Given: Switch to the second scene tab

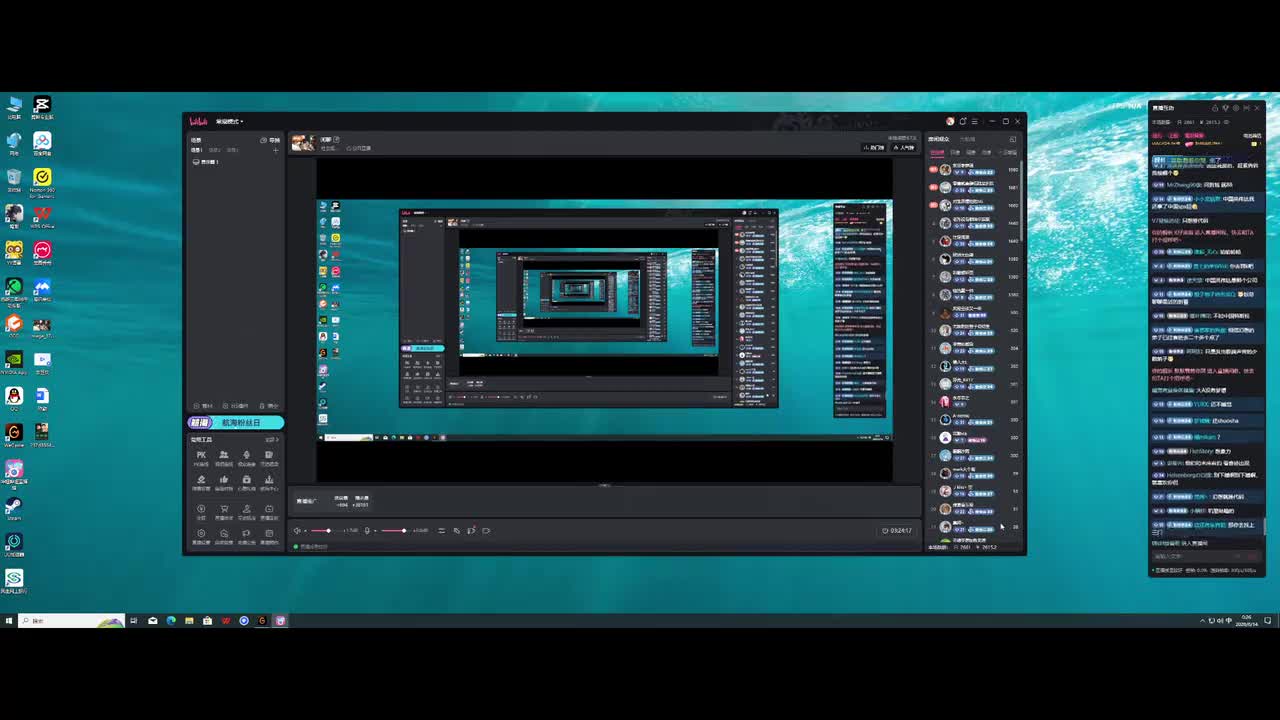Looking at the screenshot, I should tap(214, 150).
